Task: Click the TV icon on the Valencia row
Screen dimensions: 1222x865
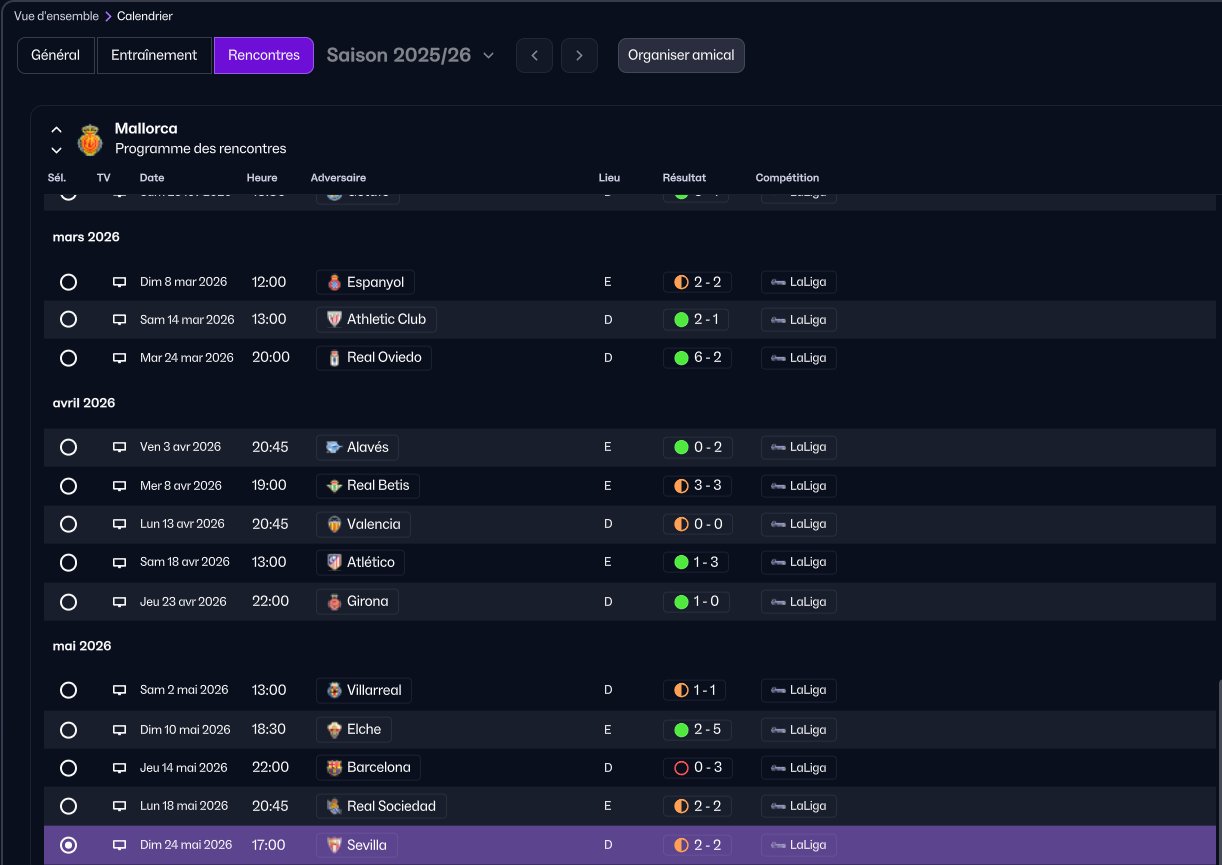Action: click(119, 524)
